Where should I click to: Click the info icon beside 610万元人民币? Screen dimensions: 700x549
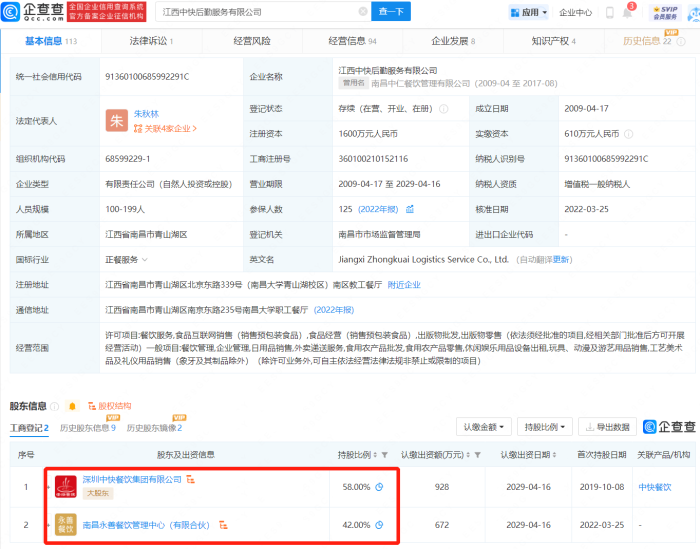point(629,134)
